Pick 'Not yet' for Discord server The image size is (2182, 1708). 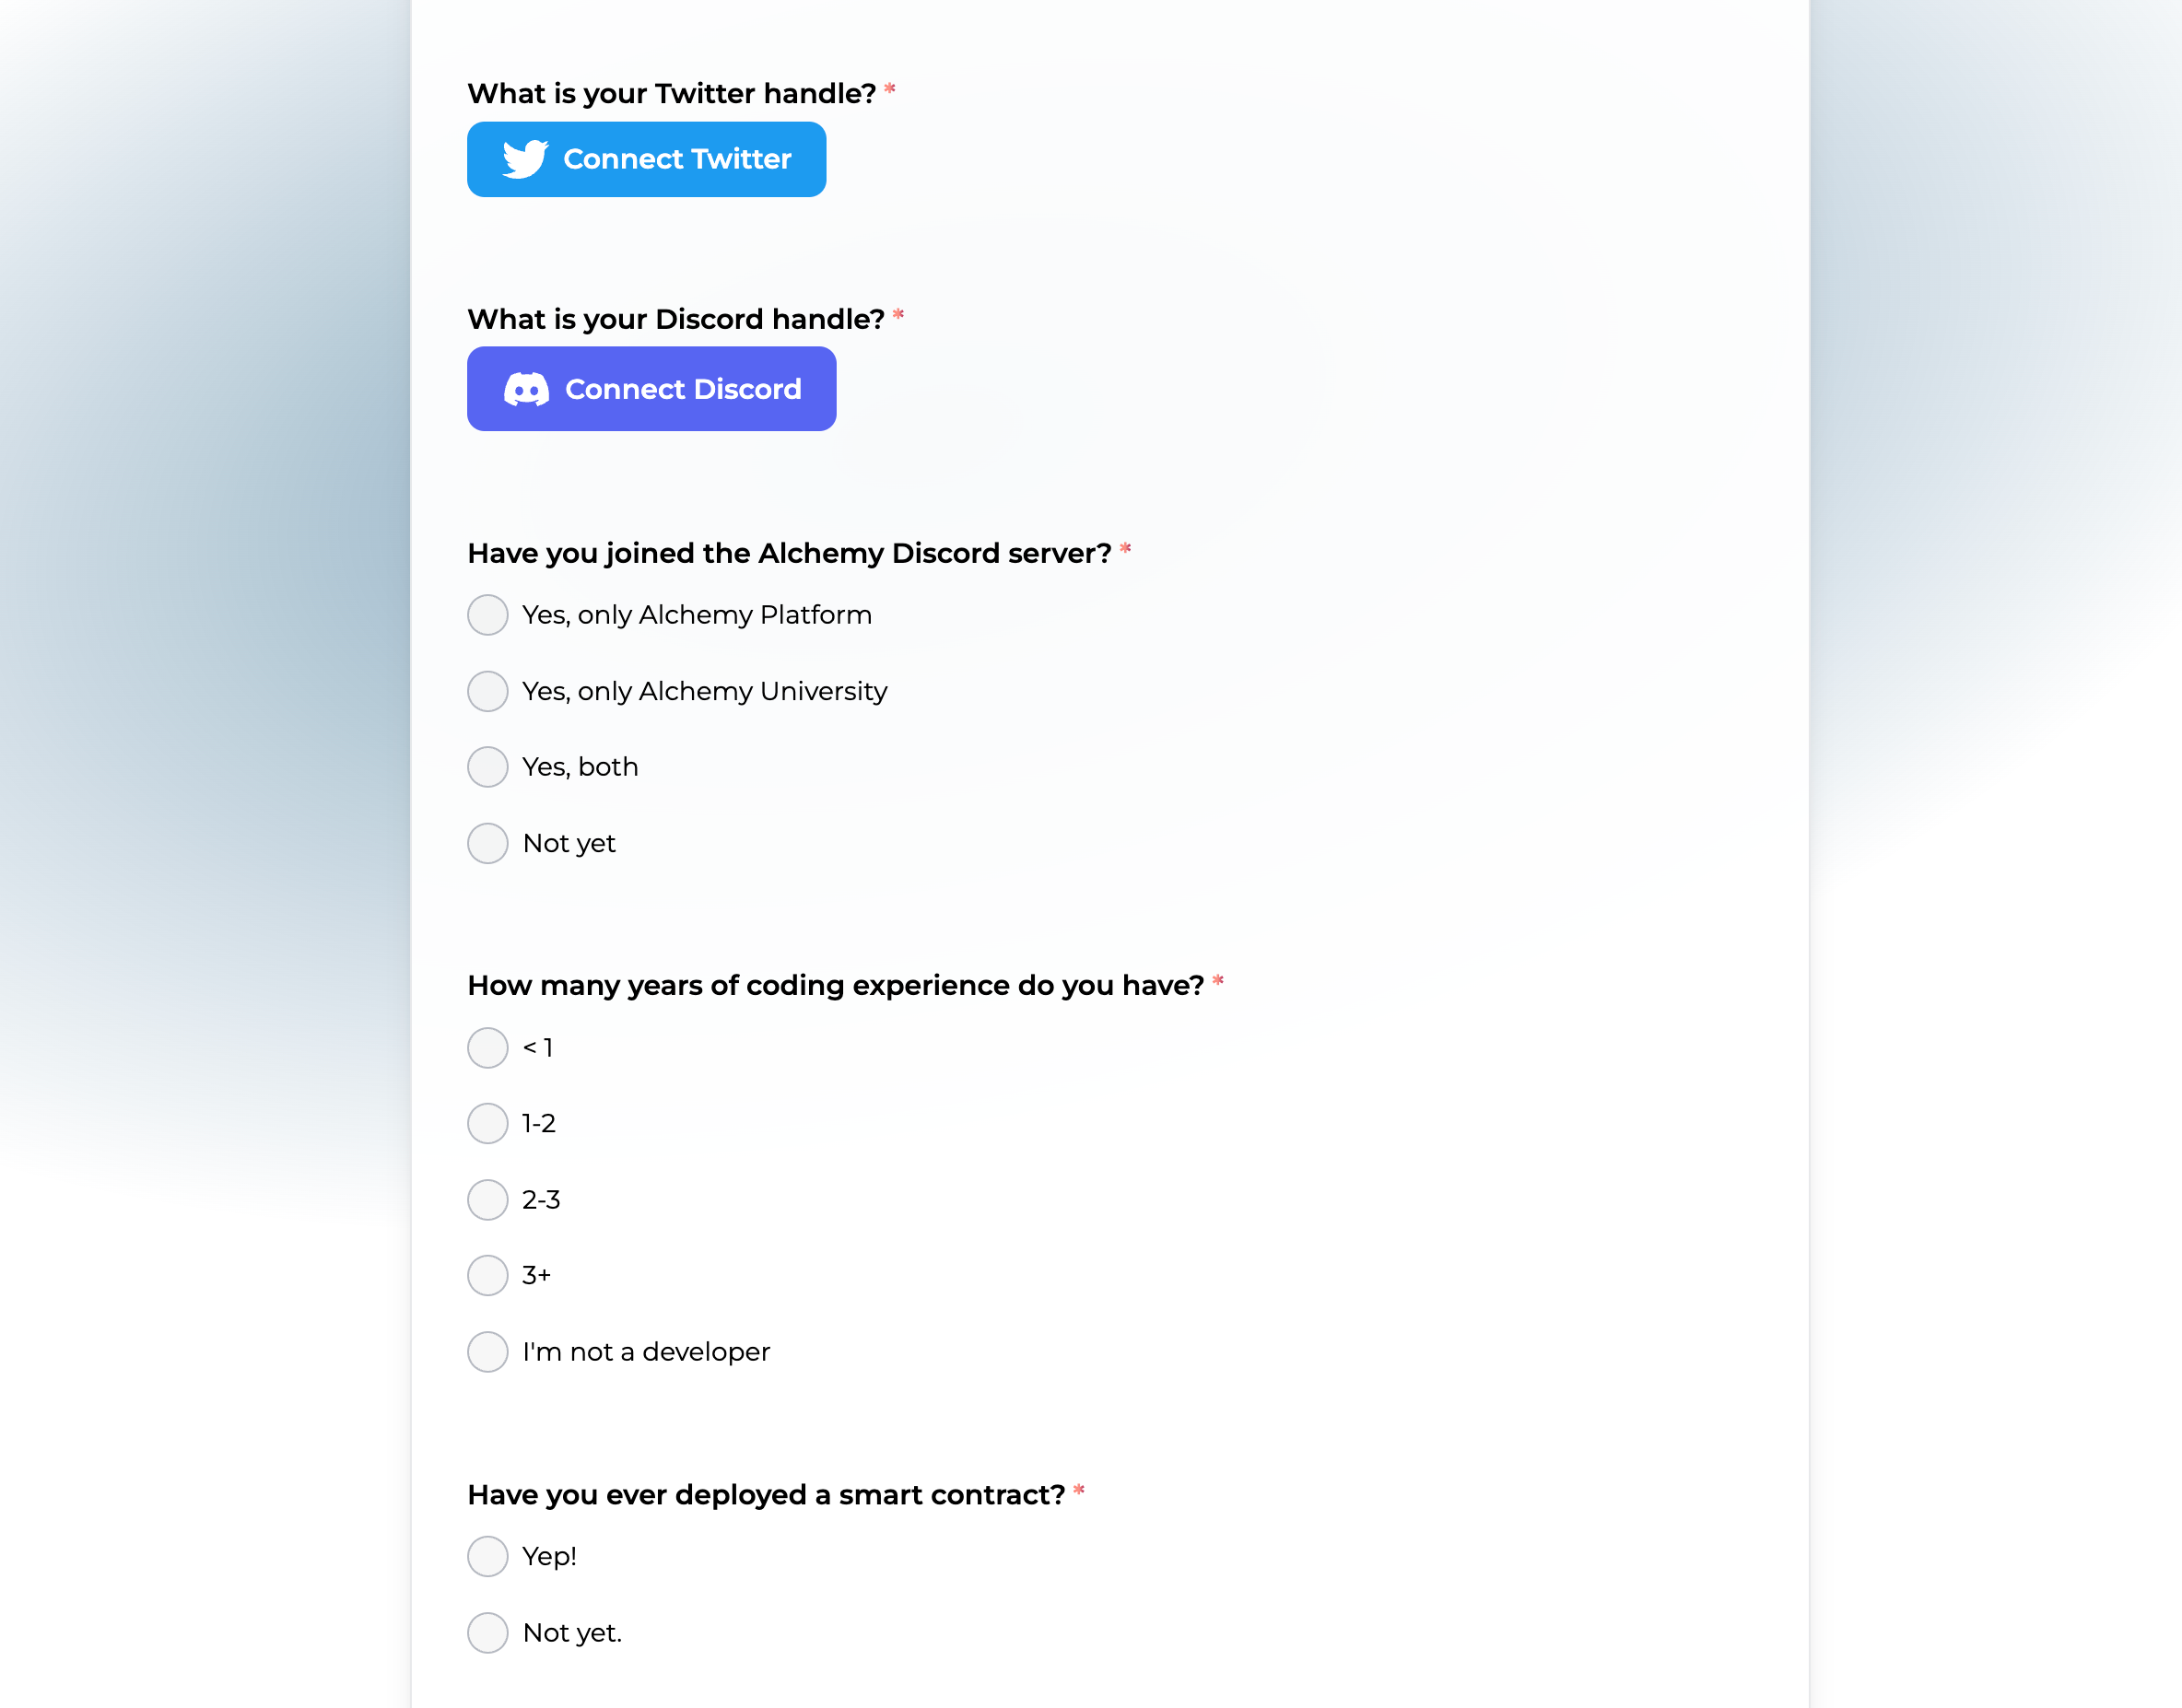(488, 843)
